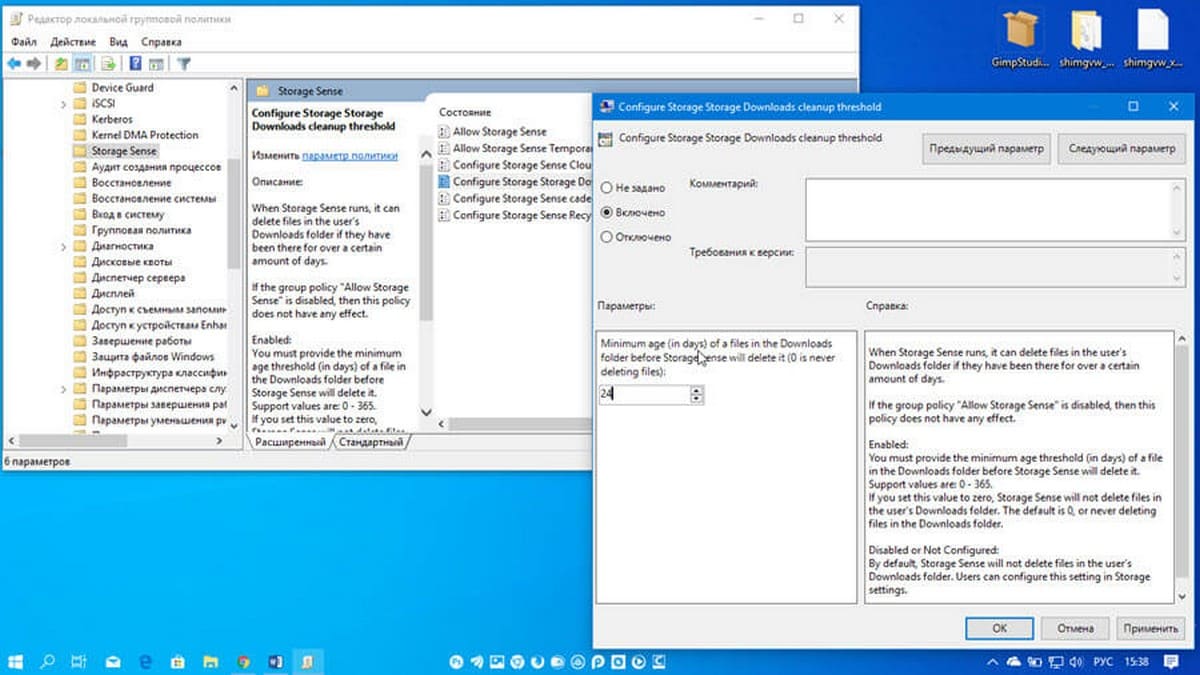The height and width of the screenshot is (675, 1200).
Task: Click the Предыдущий параметр button
Action: tap(987, 148)
